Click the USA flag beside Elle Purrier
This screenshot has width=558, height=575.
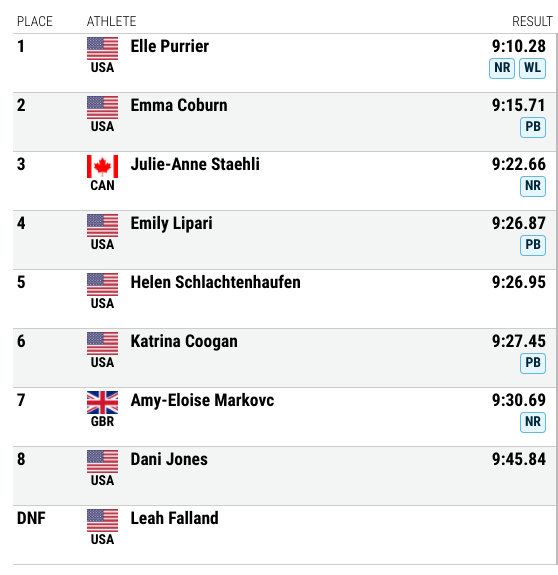[102, 48]
